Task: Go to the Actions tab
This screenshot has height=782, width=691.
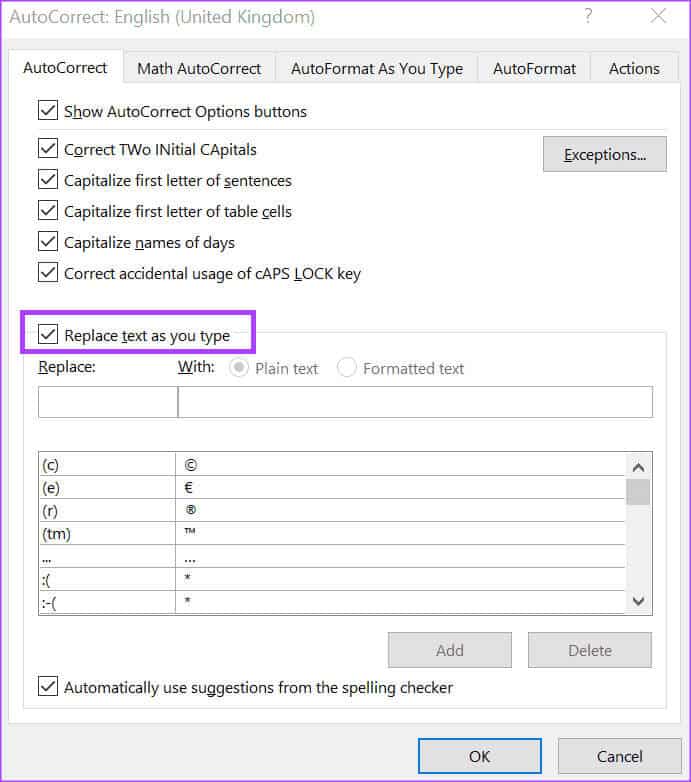Action: click(x=634, y=68)
